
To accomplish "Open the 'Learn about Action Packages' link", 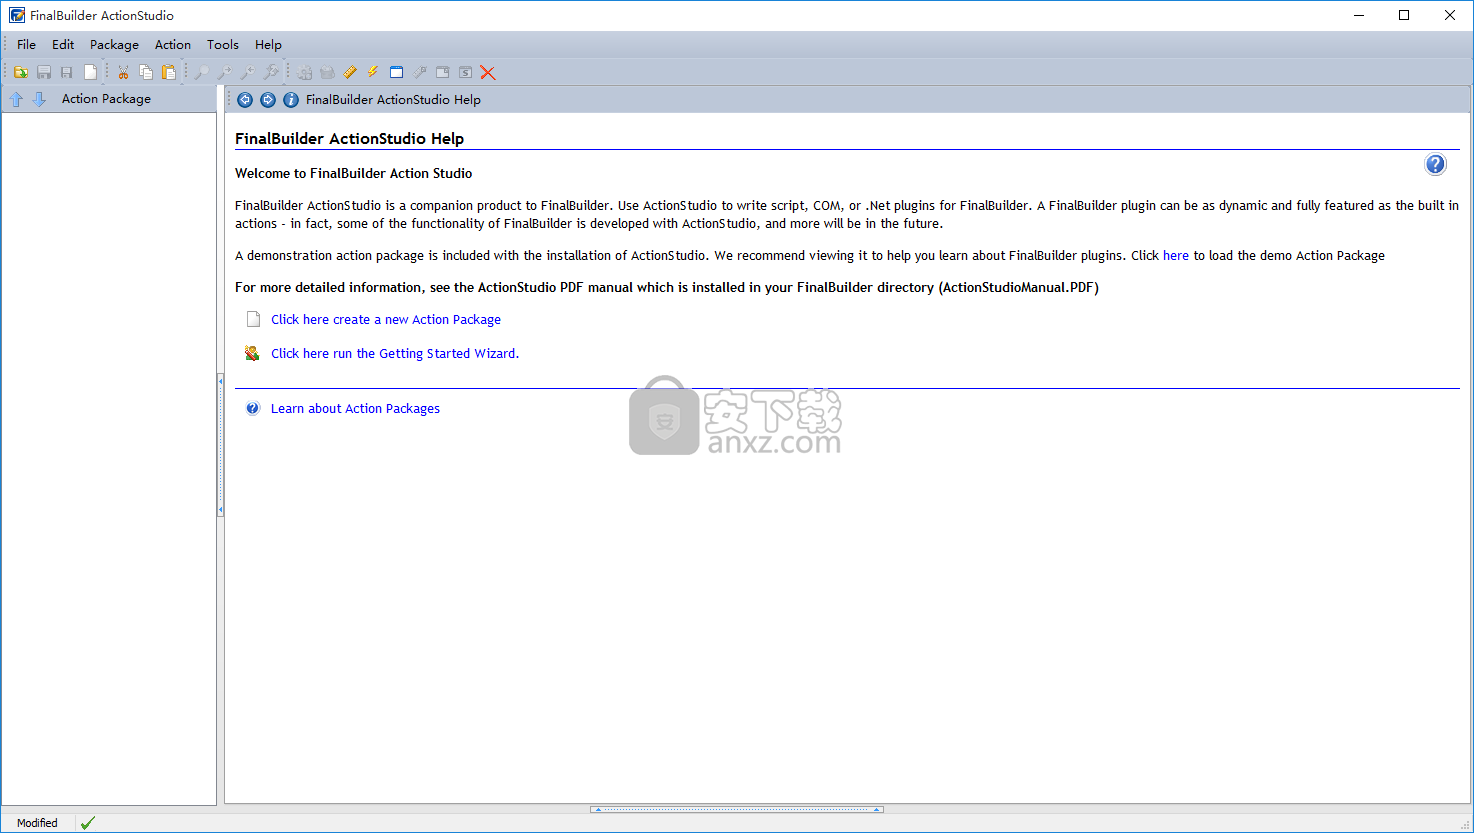I will [355, 408].
